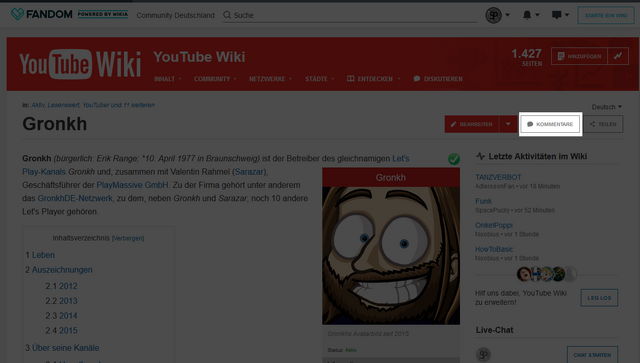Expand the 'und 11 weiteren' categories

[133, 105]
